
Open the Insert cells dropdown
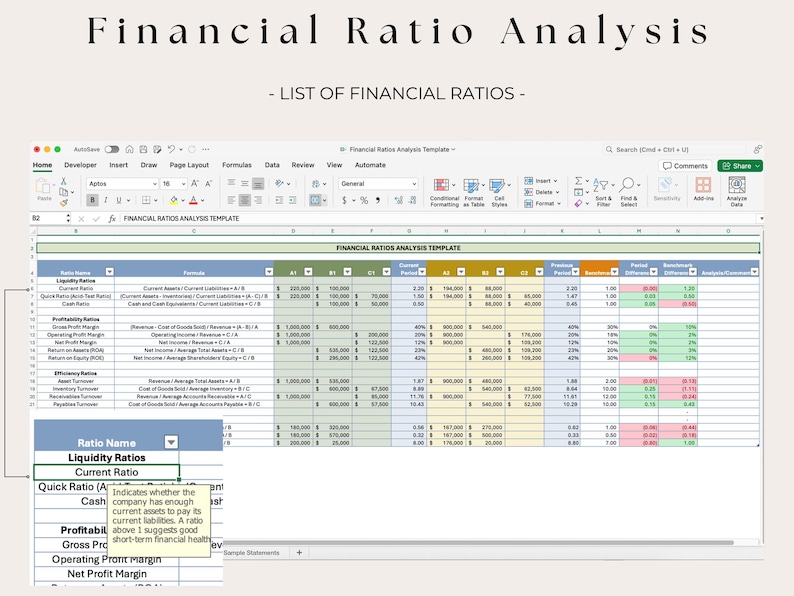point(541,181)
